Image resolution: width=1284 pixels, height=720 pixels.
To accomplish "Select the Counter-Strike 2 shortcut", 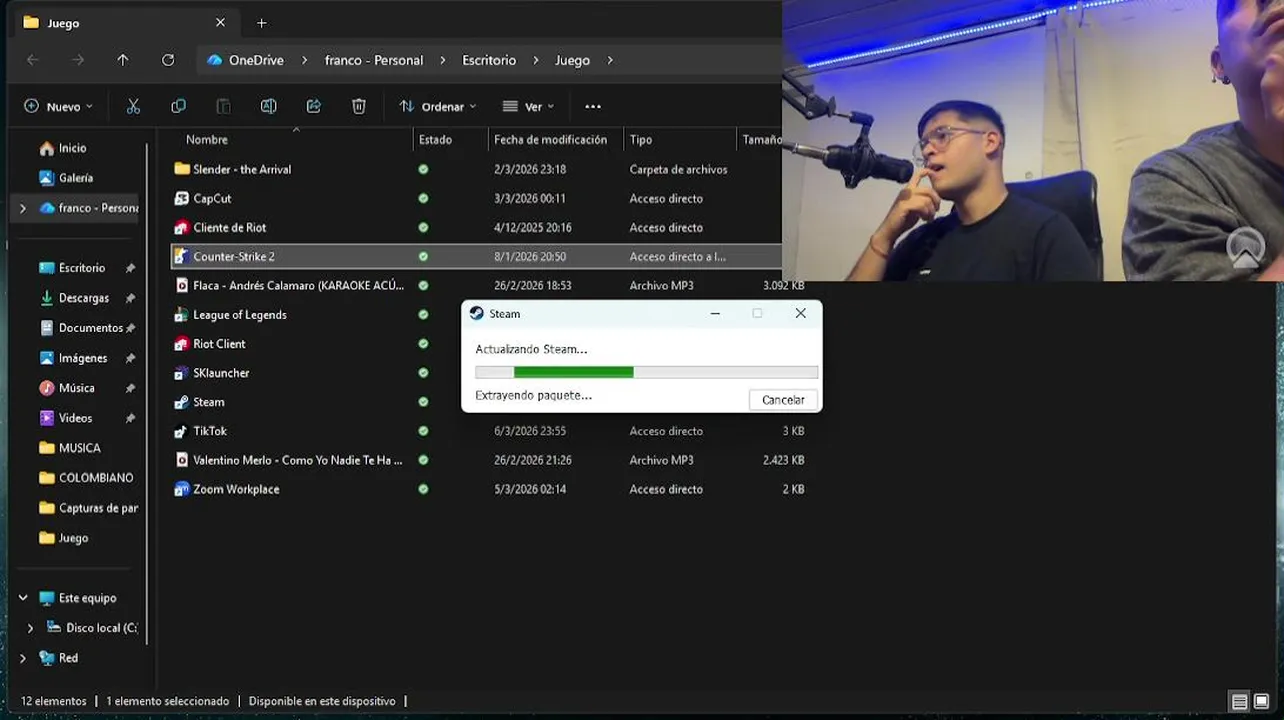I will tap(477, 256).
